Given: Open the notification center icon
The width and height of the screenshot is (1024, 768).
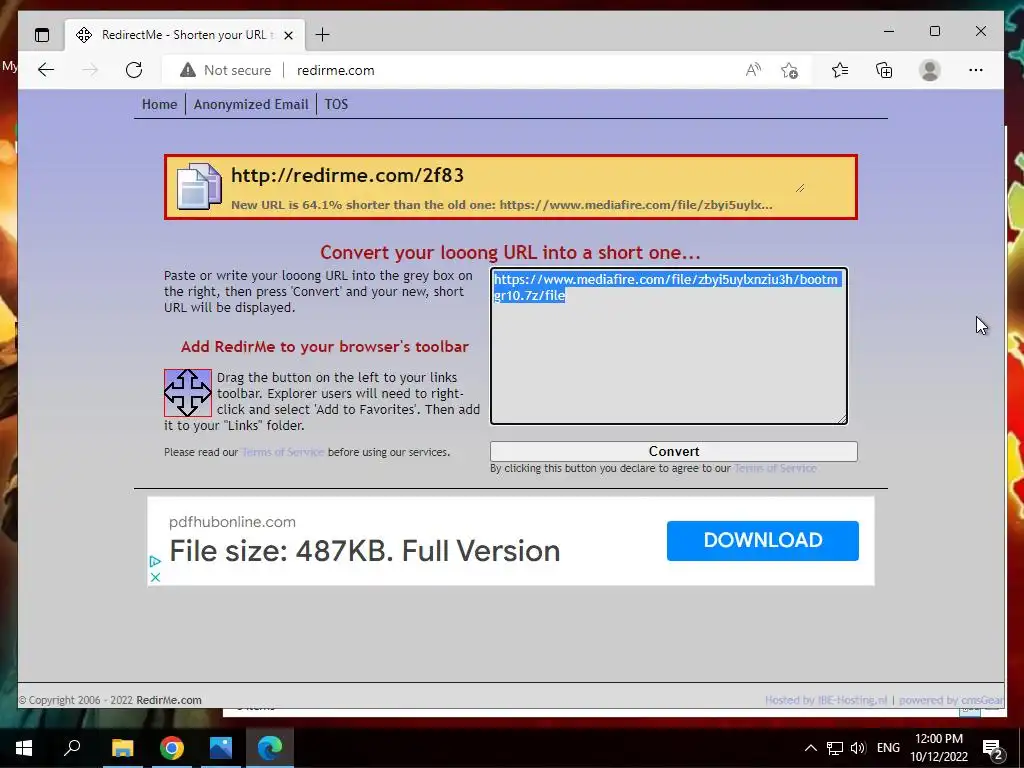Looking at the screenshot, I should pos(993,748).
